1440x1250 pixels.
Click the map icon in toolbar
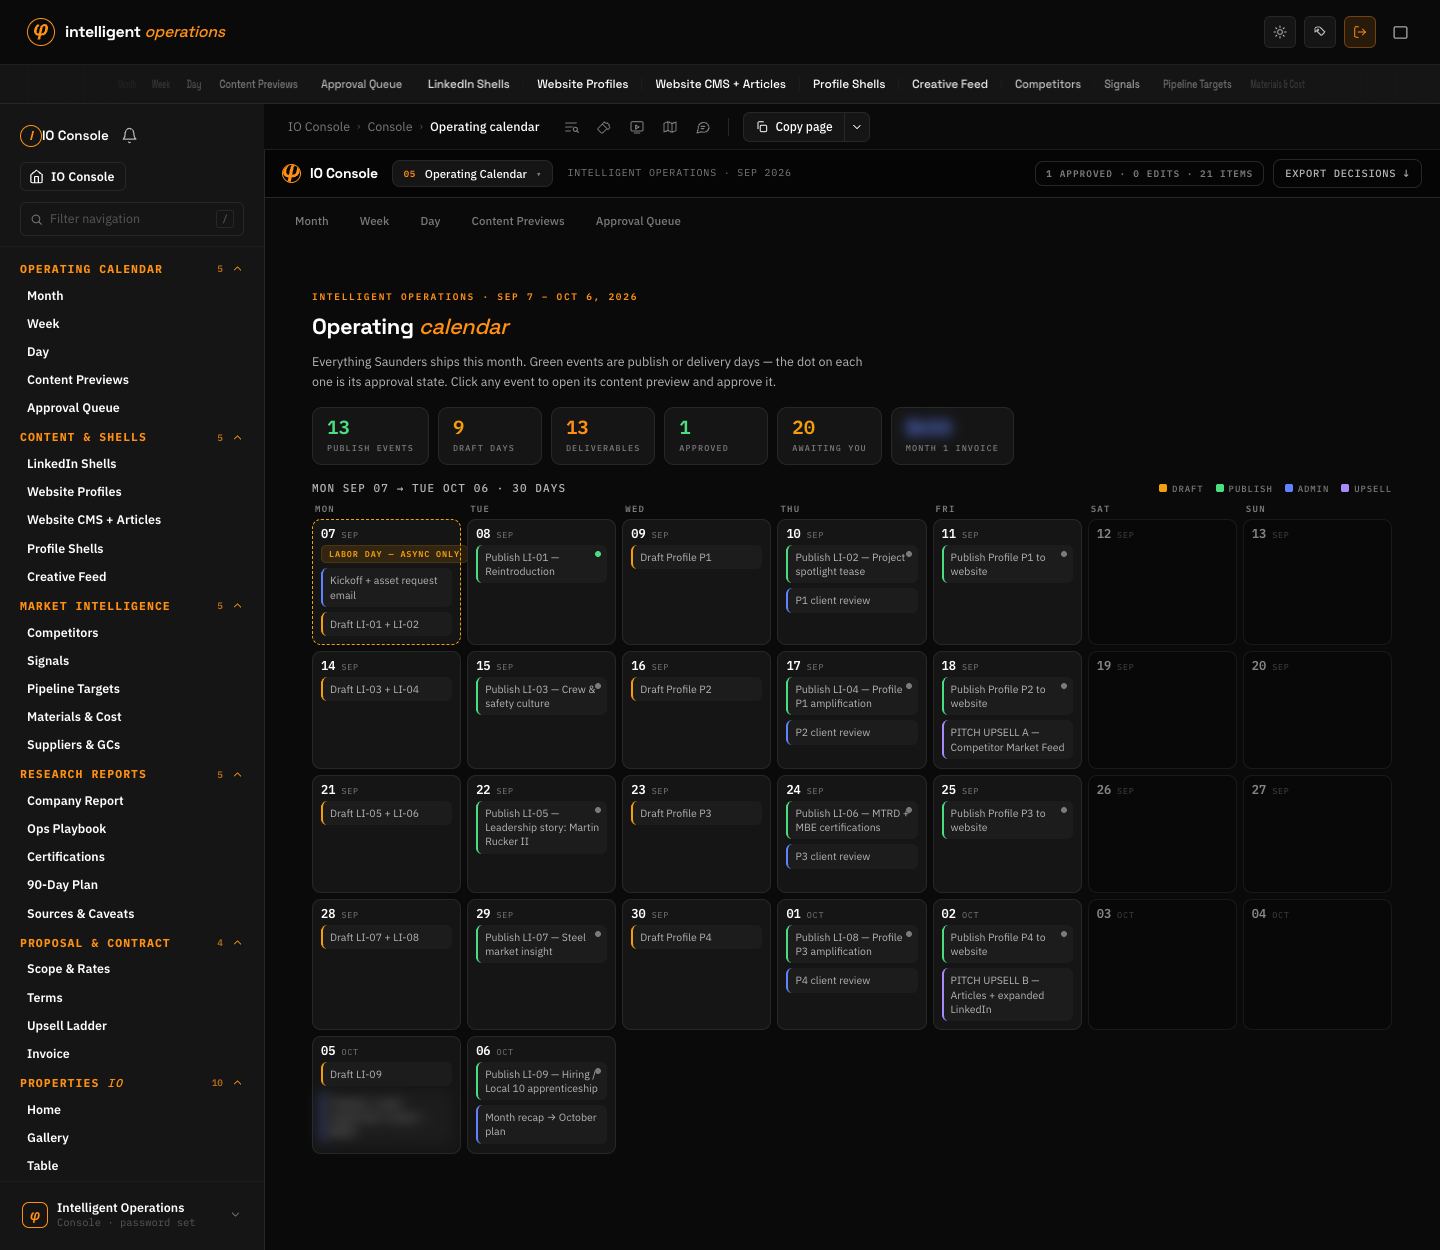[x=670, y=127]
